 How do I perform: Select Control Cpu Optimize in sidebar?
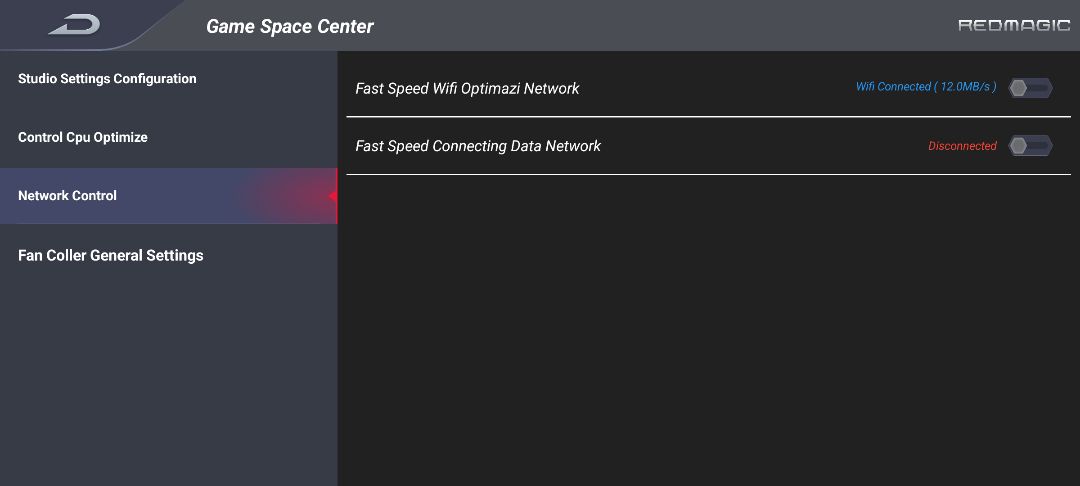[169, 138]
